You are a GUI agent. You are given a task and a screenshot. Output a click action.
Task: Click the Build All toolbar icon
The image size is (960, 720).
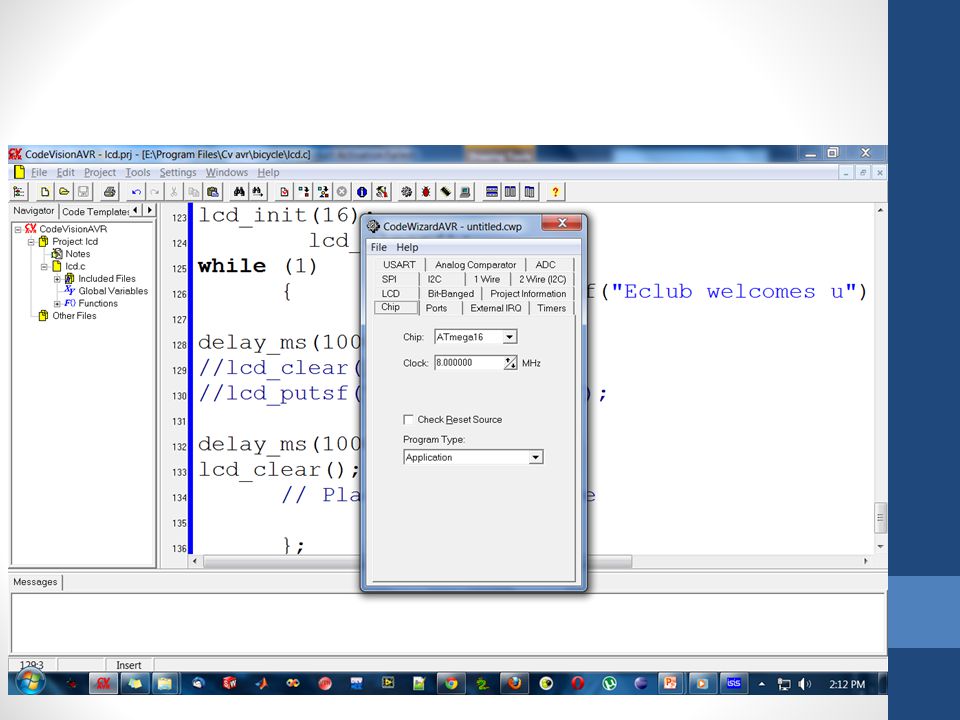pos(323,192)
